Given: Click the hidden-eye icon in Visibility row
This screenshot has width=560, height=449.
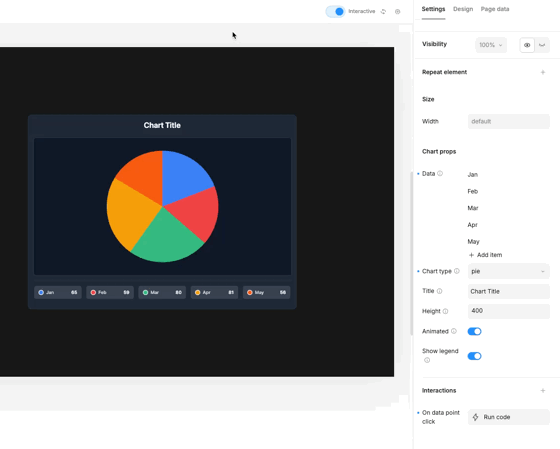Looking at the screenshot, I should tap(542, 45).
